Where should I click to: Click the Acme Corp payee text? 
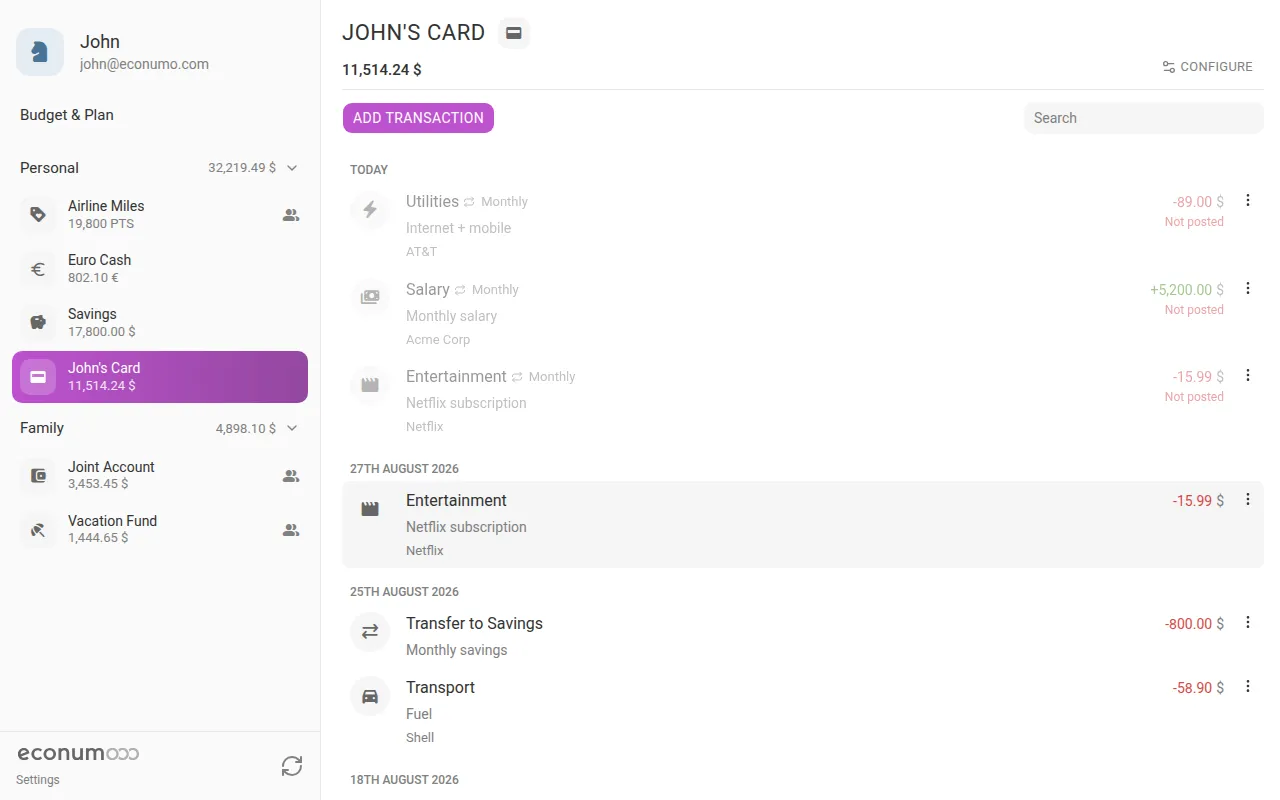pos(438,339)
